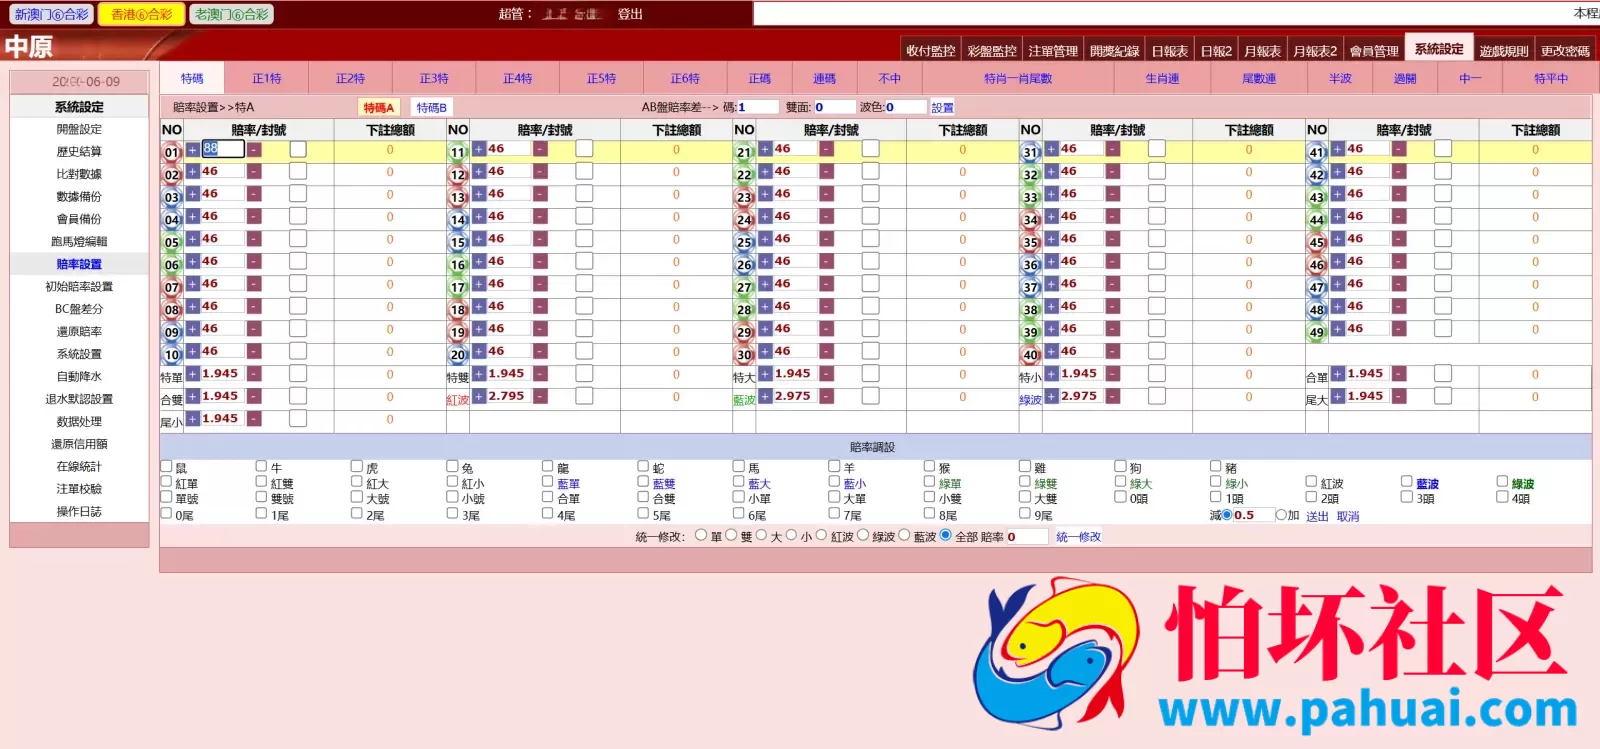Increase odds with plus for number 01
This screenshot has height=749, width=1600.
click(x=193, y=150)
